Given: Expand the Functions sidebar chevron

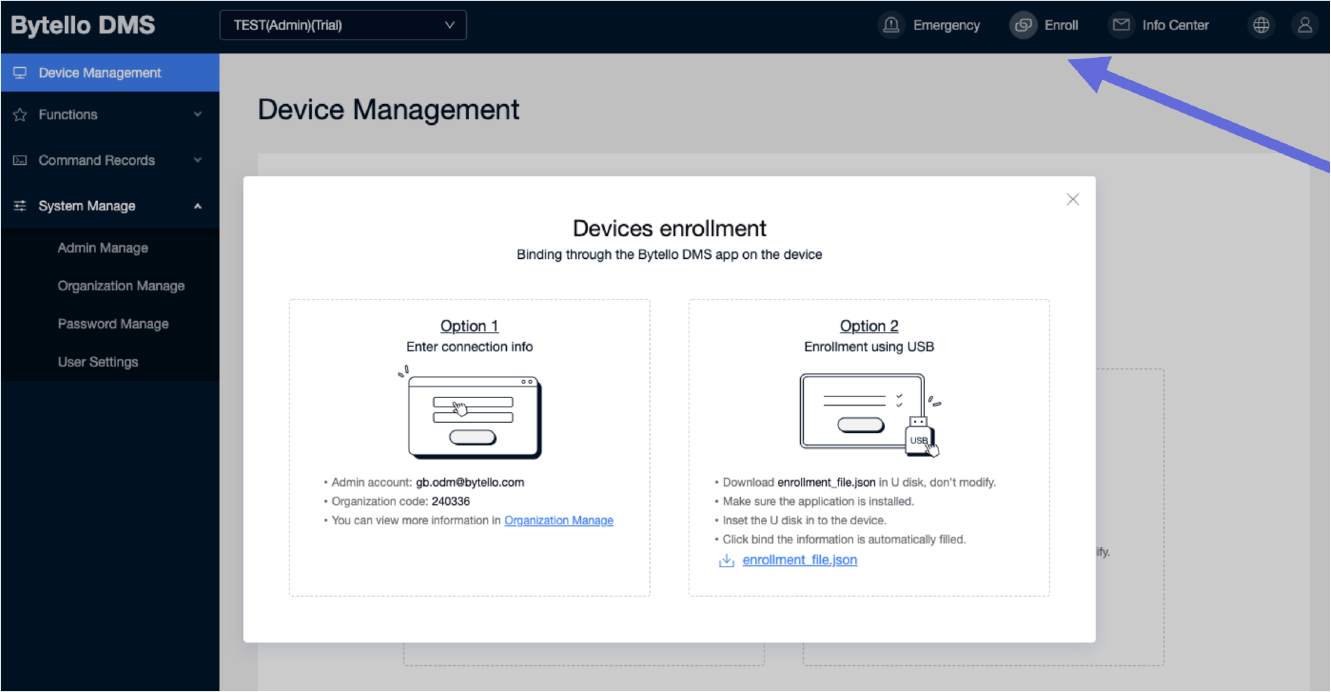Looking at the screenshot, I should coord(198,115).
